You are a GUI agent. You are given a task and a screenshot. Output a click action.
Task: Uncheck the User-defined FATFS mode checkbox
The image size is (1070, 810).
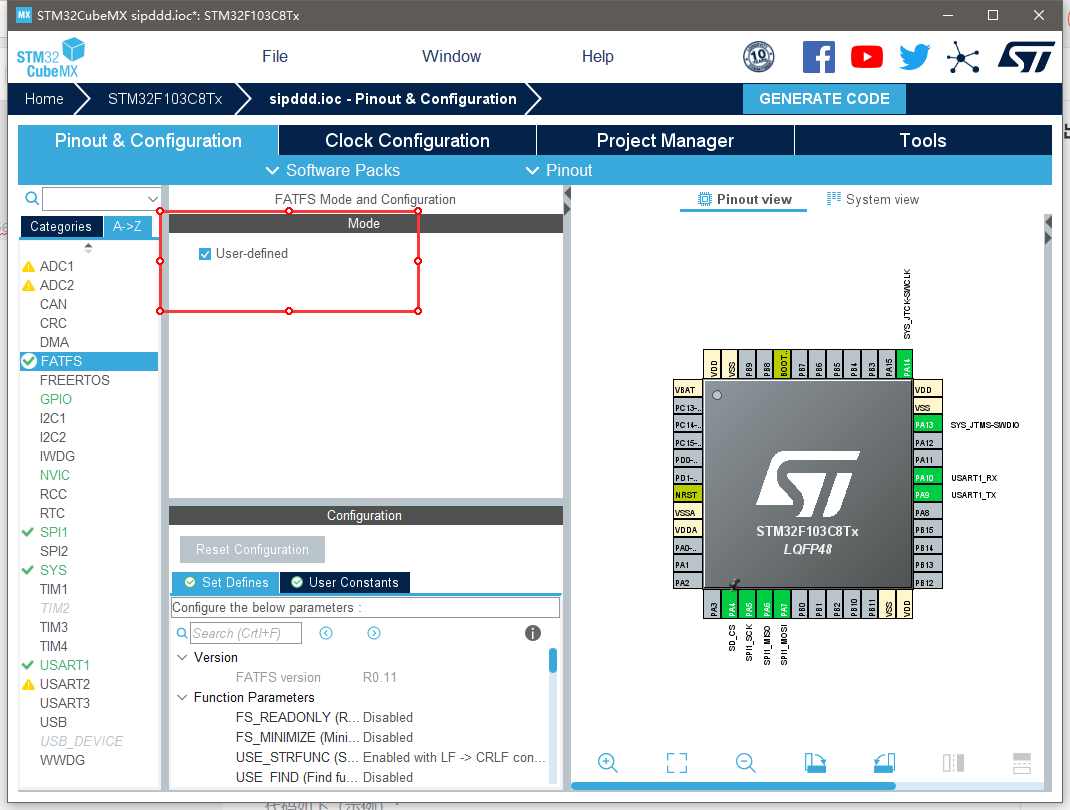point(204,254)
